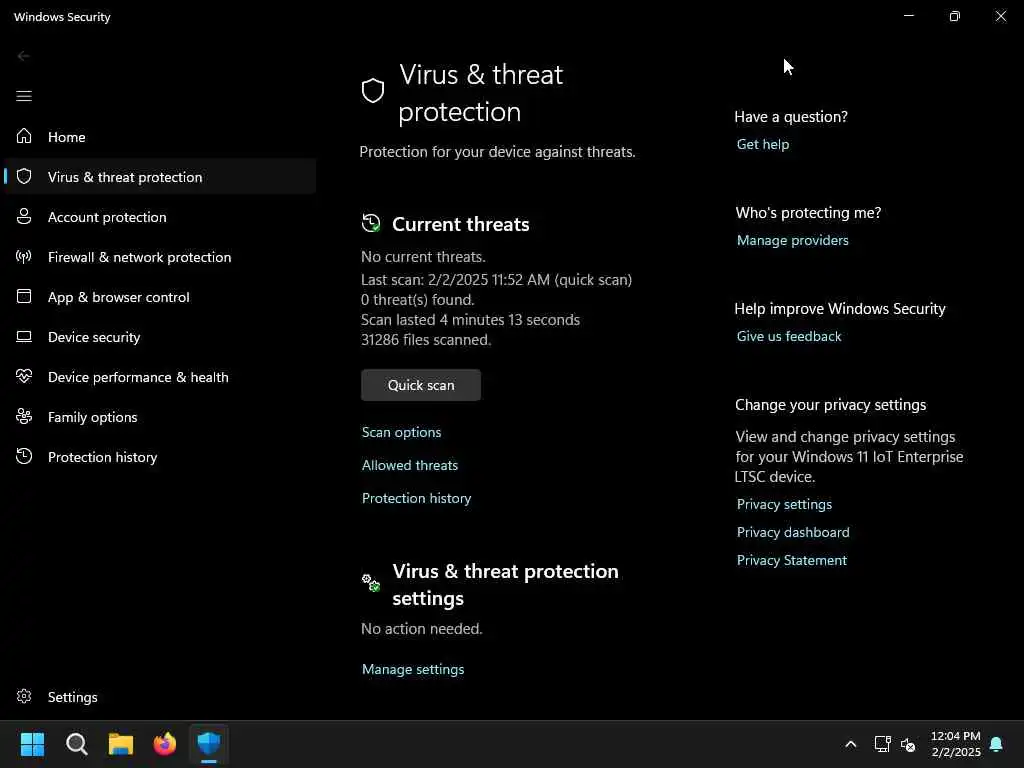Click the back arrow icon
The image size is (1024, 768).
[x=24, y=56]
